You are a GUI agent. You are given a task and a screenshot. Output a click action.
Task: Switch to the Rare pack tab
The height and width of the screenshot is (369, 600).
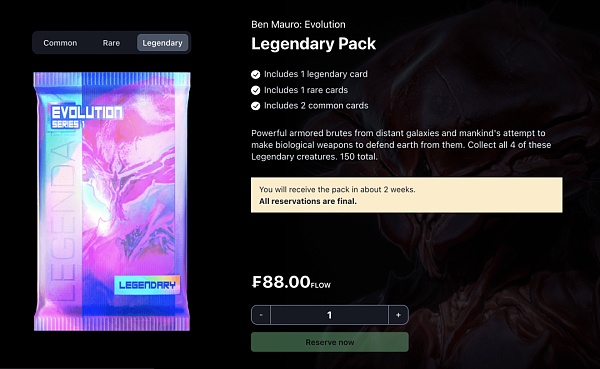[x=111, y=43]
